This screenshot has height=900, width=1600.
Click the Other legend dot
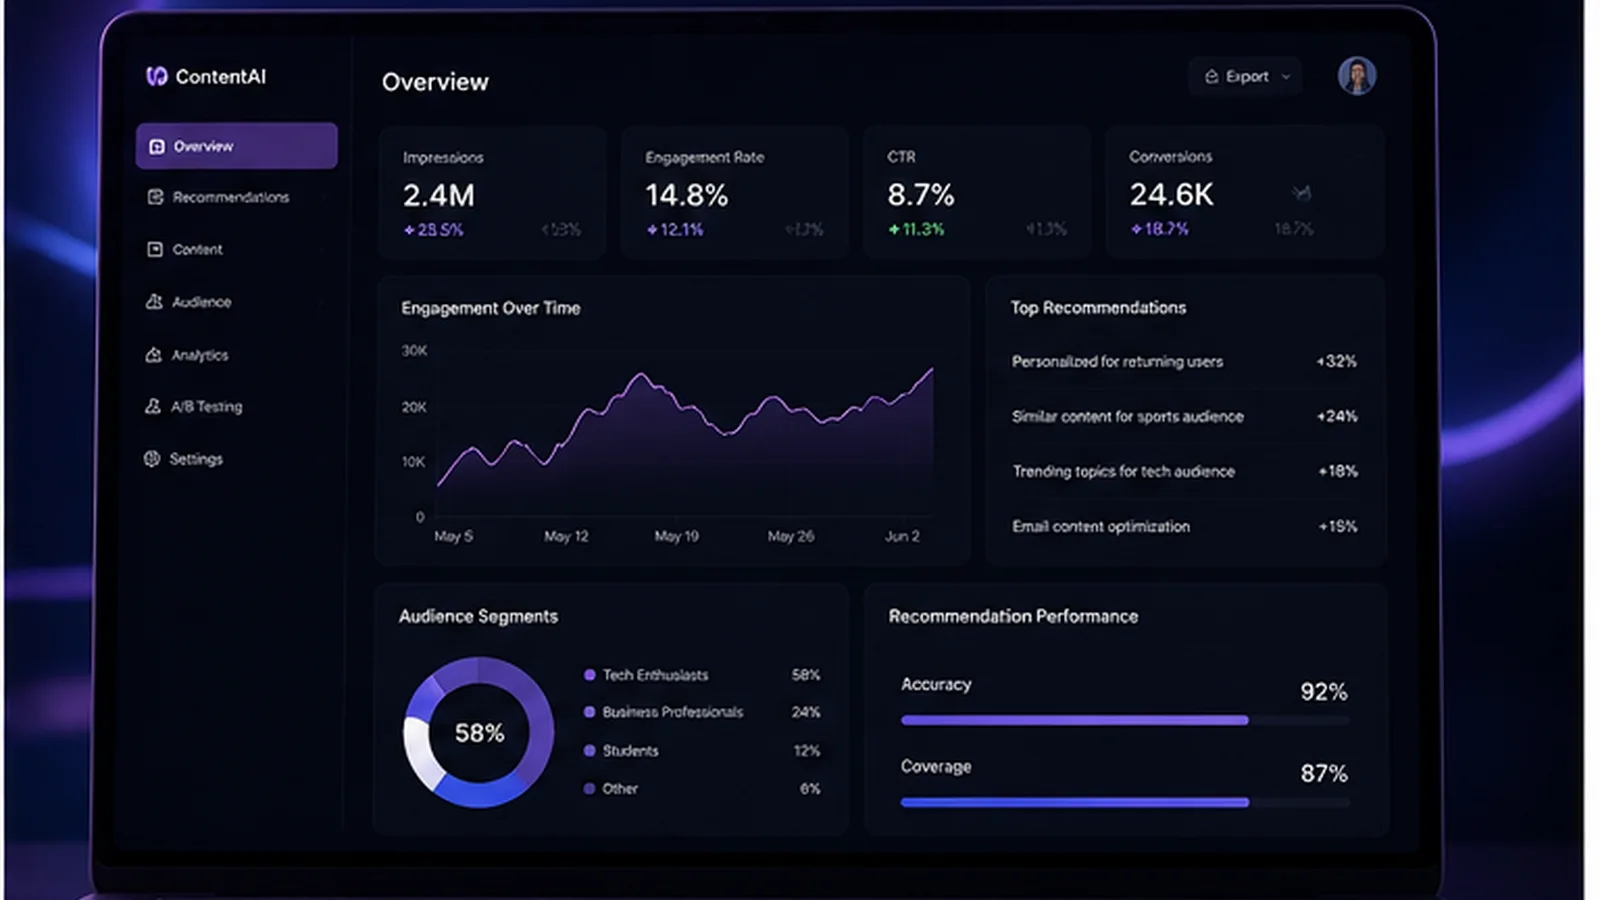(x=590, y=788)
